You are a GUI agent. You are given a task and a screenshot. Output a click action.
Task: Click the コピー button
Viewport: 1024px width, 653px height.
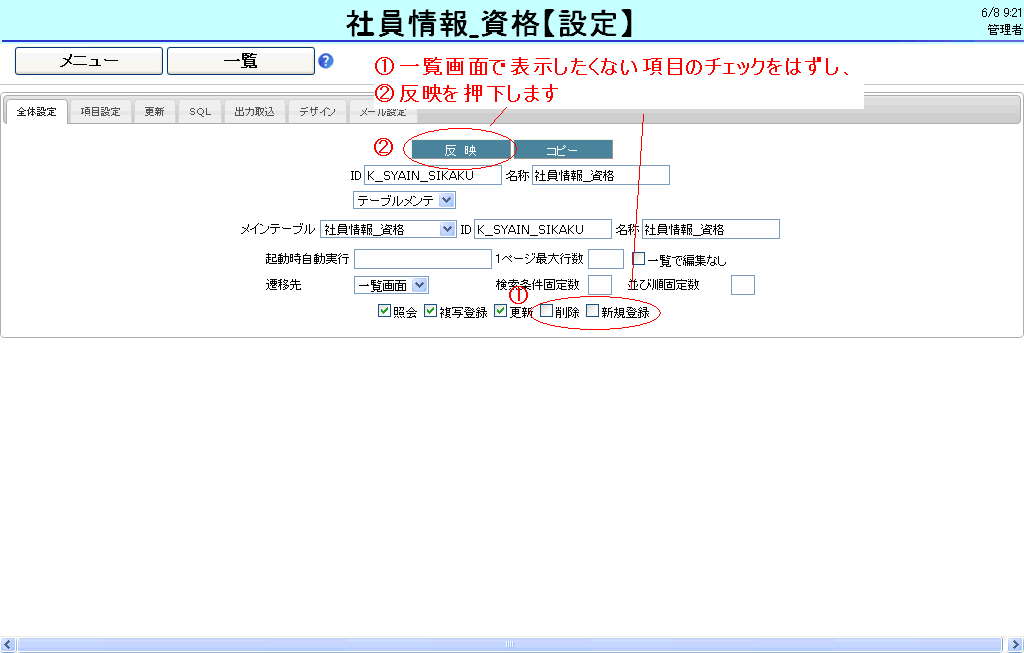pyautogui.click(x=563, y=150)
